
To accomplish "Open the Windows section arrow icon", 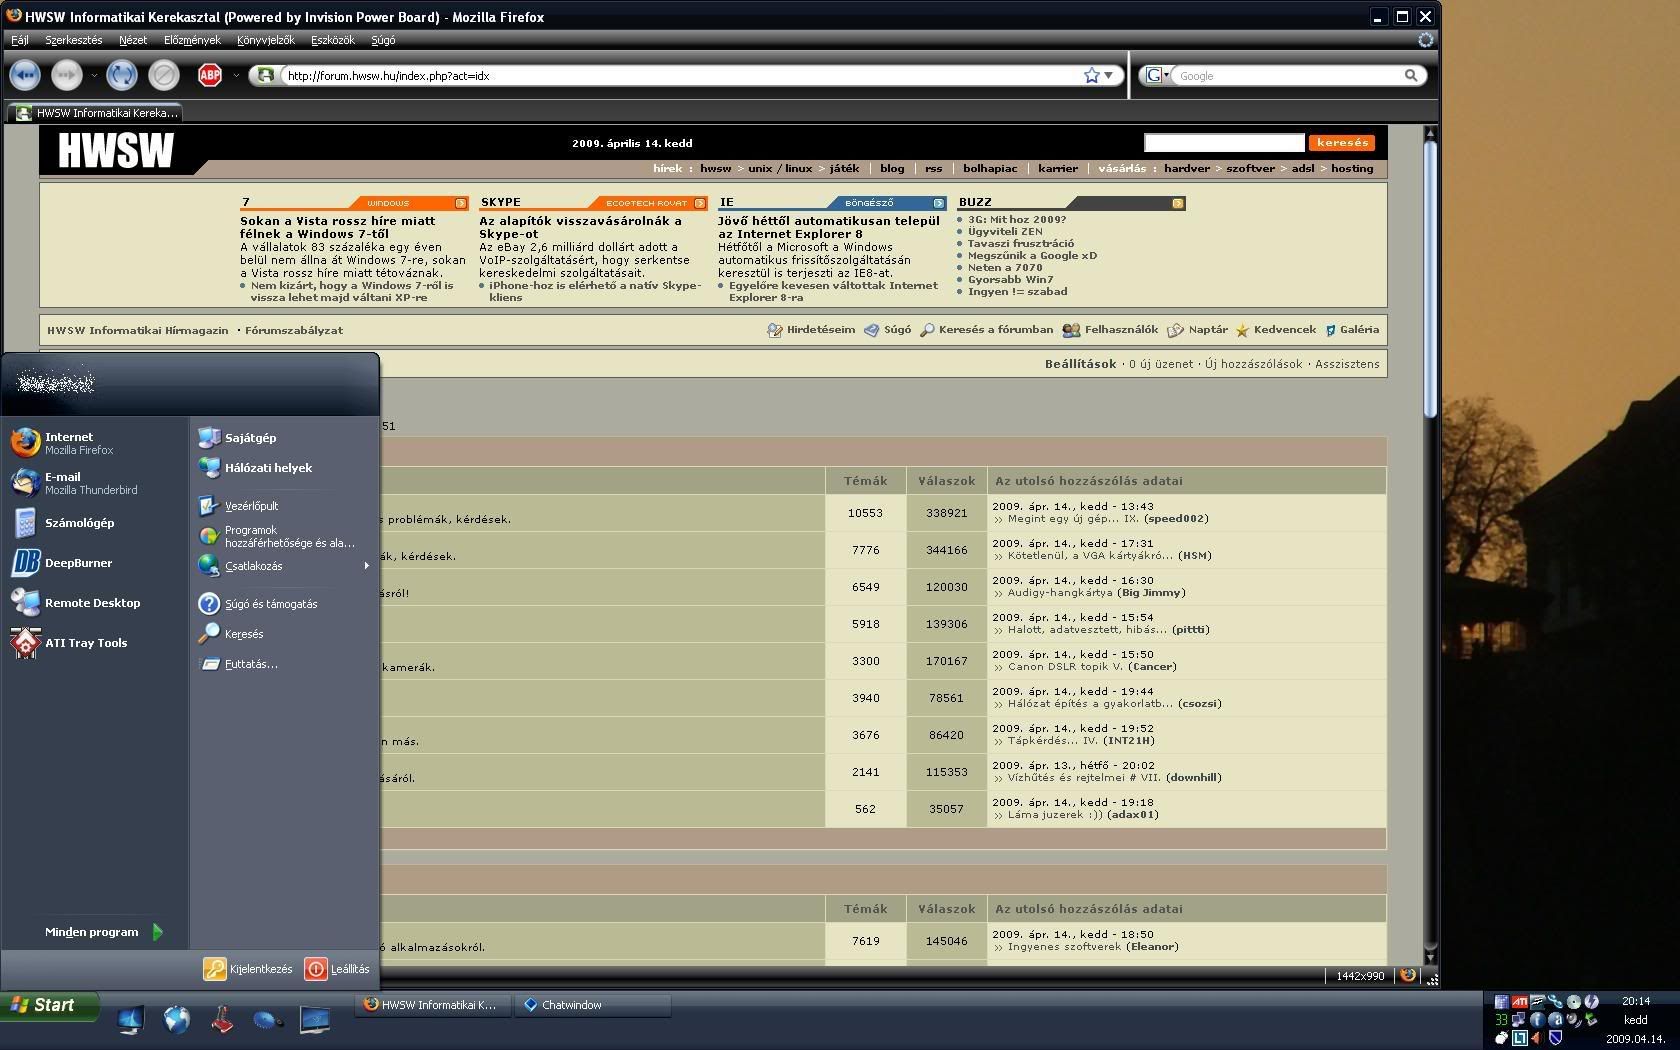I will (x=461, y=203).
